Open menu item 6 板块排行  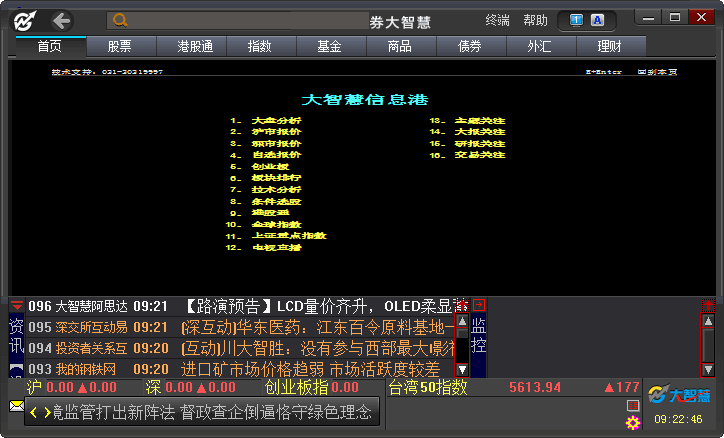pyautogui.click(x=265, y=178)
